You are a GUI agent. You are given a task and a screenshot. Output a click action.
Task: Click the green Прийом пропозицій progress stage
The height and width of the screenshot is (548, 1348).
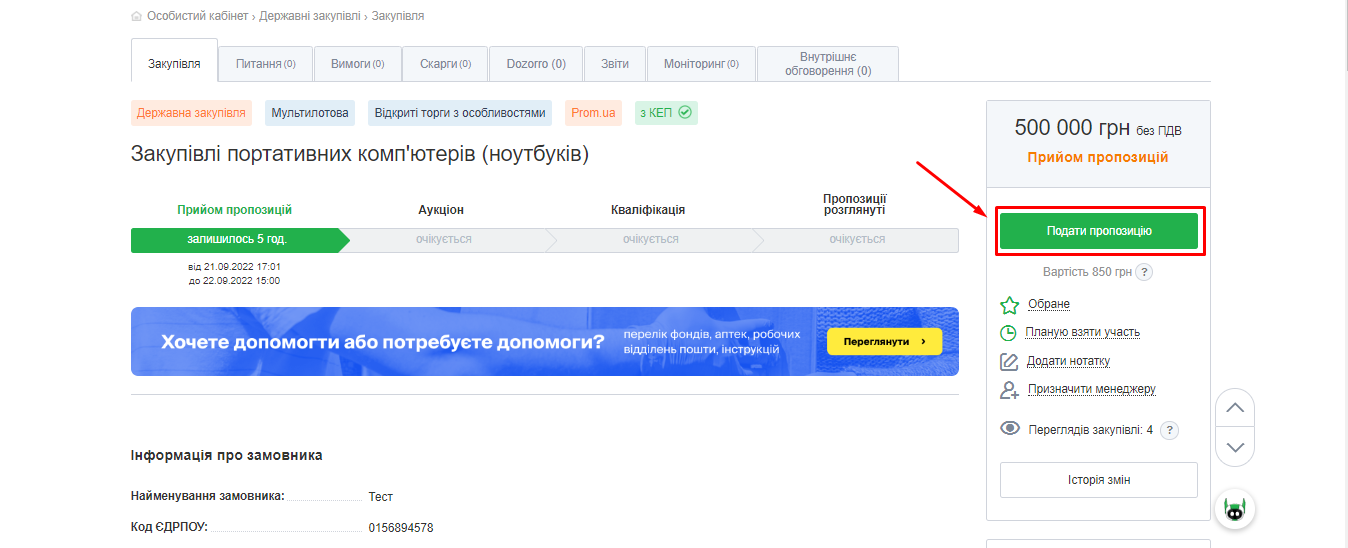pyautogui.click(x=236, y=240)
